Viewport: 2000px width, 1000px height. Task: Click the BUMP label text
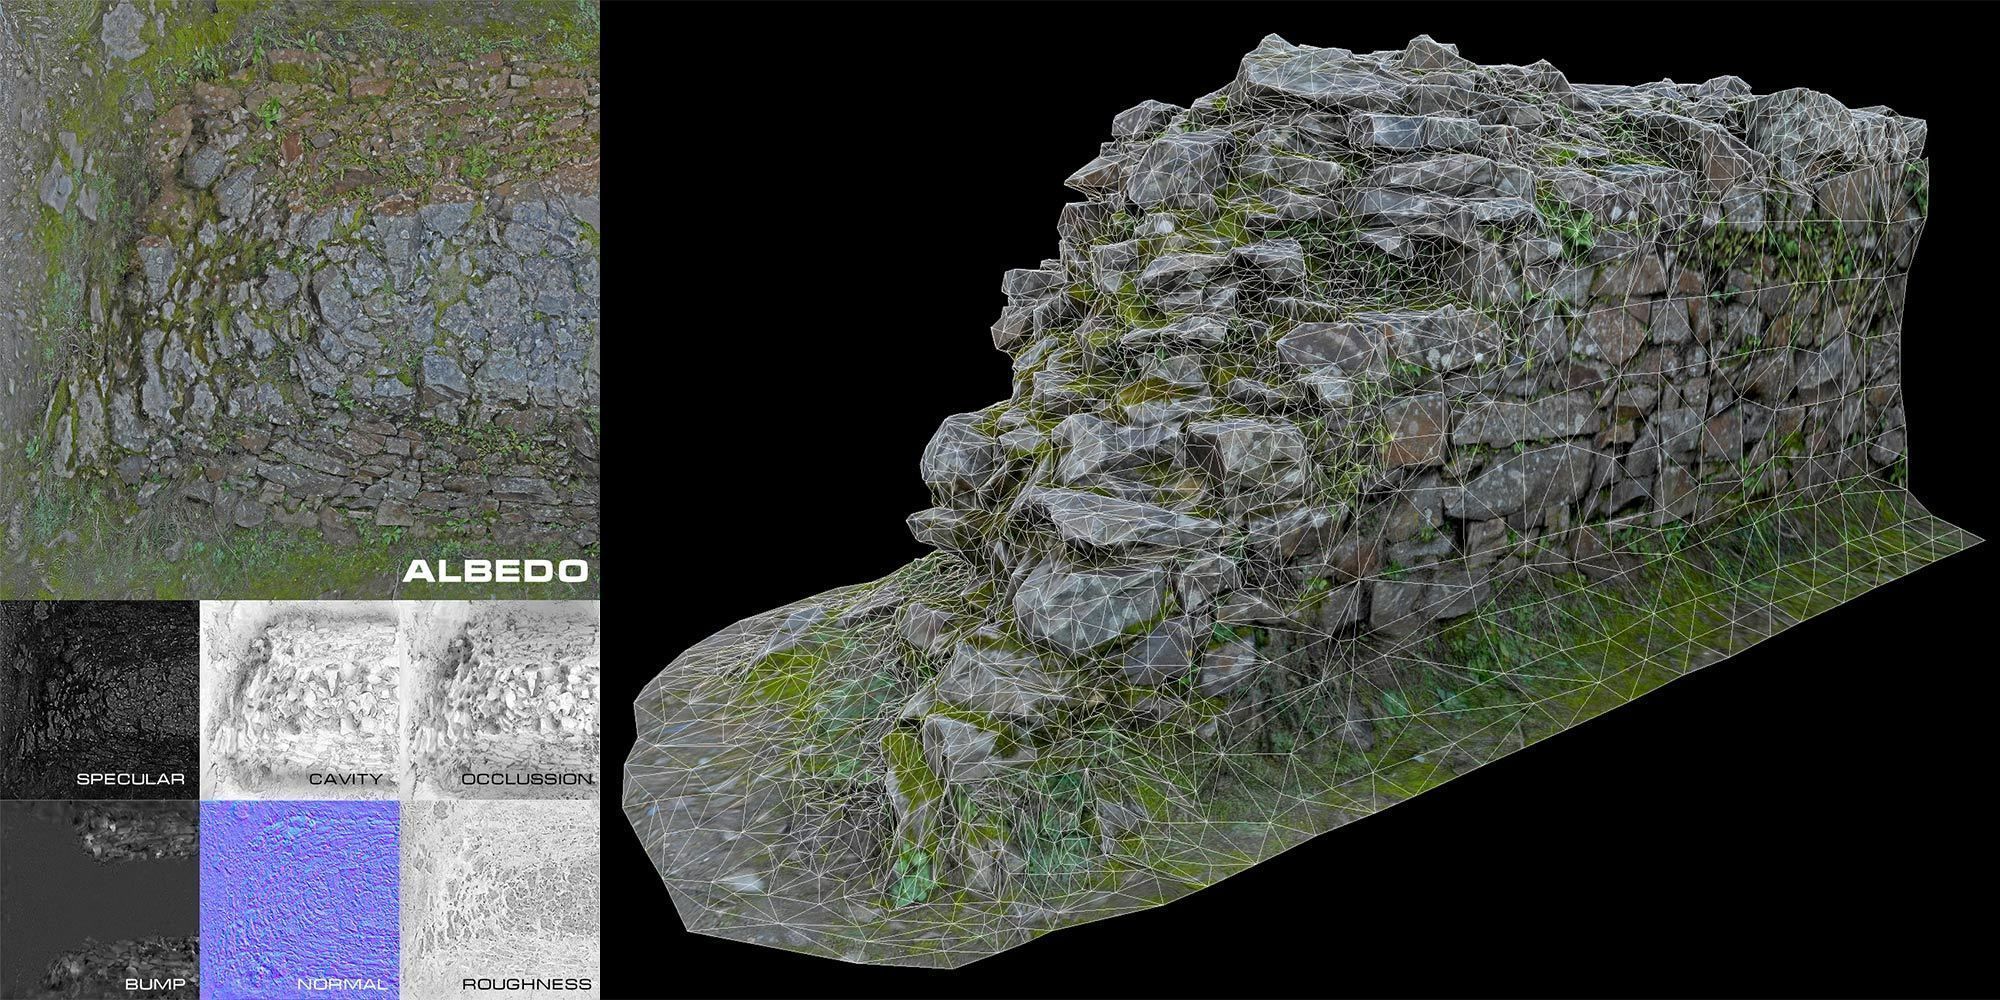155,984
